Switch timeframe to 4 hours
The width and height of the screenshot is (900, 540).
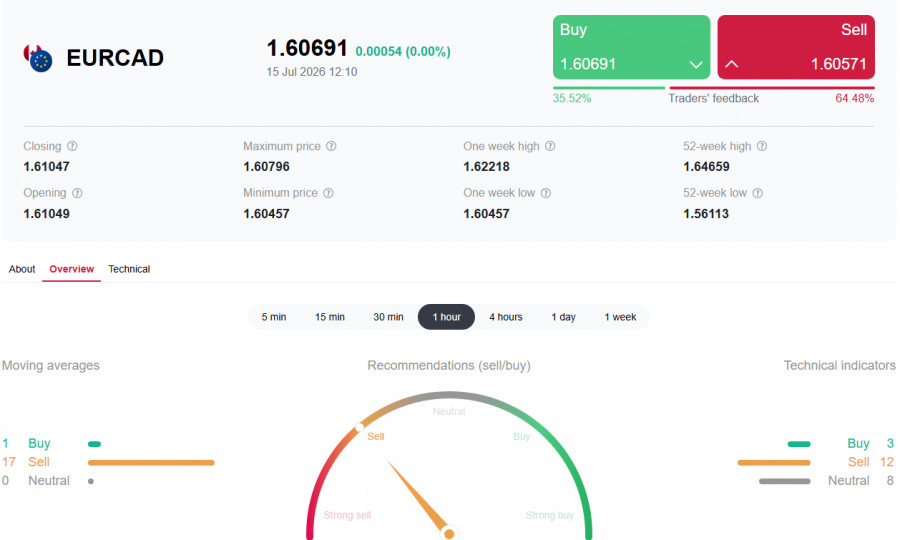click(x=506, y=317)
